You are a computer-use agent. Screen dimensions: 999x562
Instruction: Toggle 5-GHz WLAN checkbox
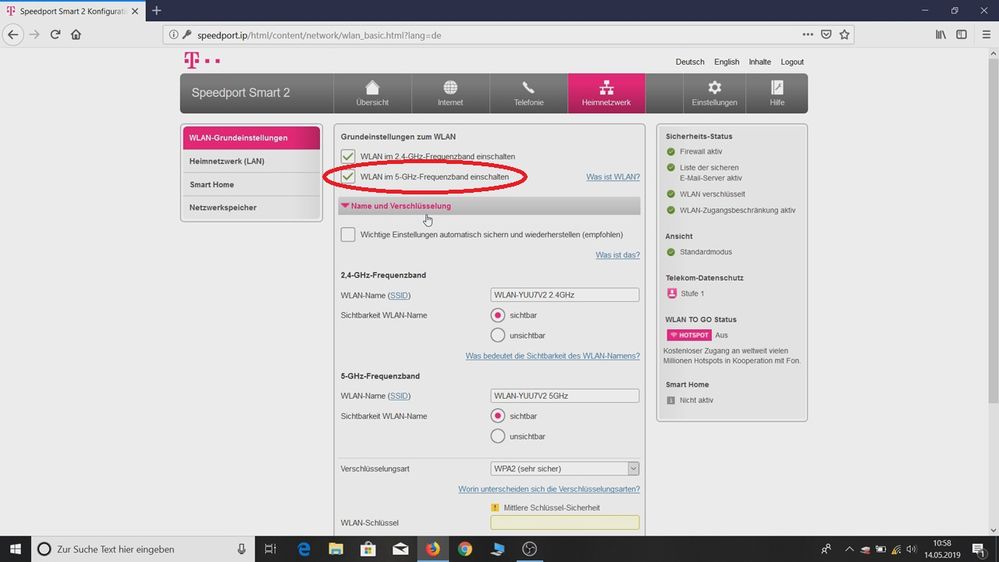pyautogui.click(x=348, y=177)
